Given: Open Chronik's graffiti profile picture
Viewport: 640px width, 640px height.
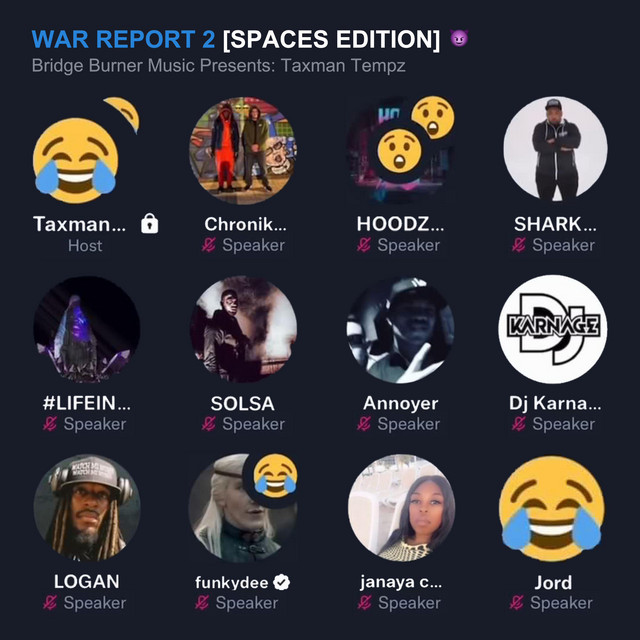Looking at the screenshot, I should pyautogui.click(x=243, y=150).
